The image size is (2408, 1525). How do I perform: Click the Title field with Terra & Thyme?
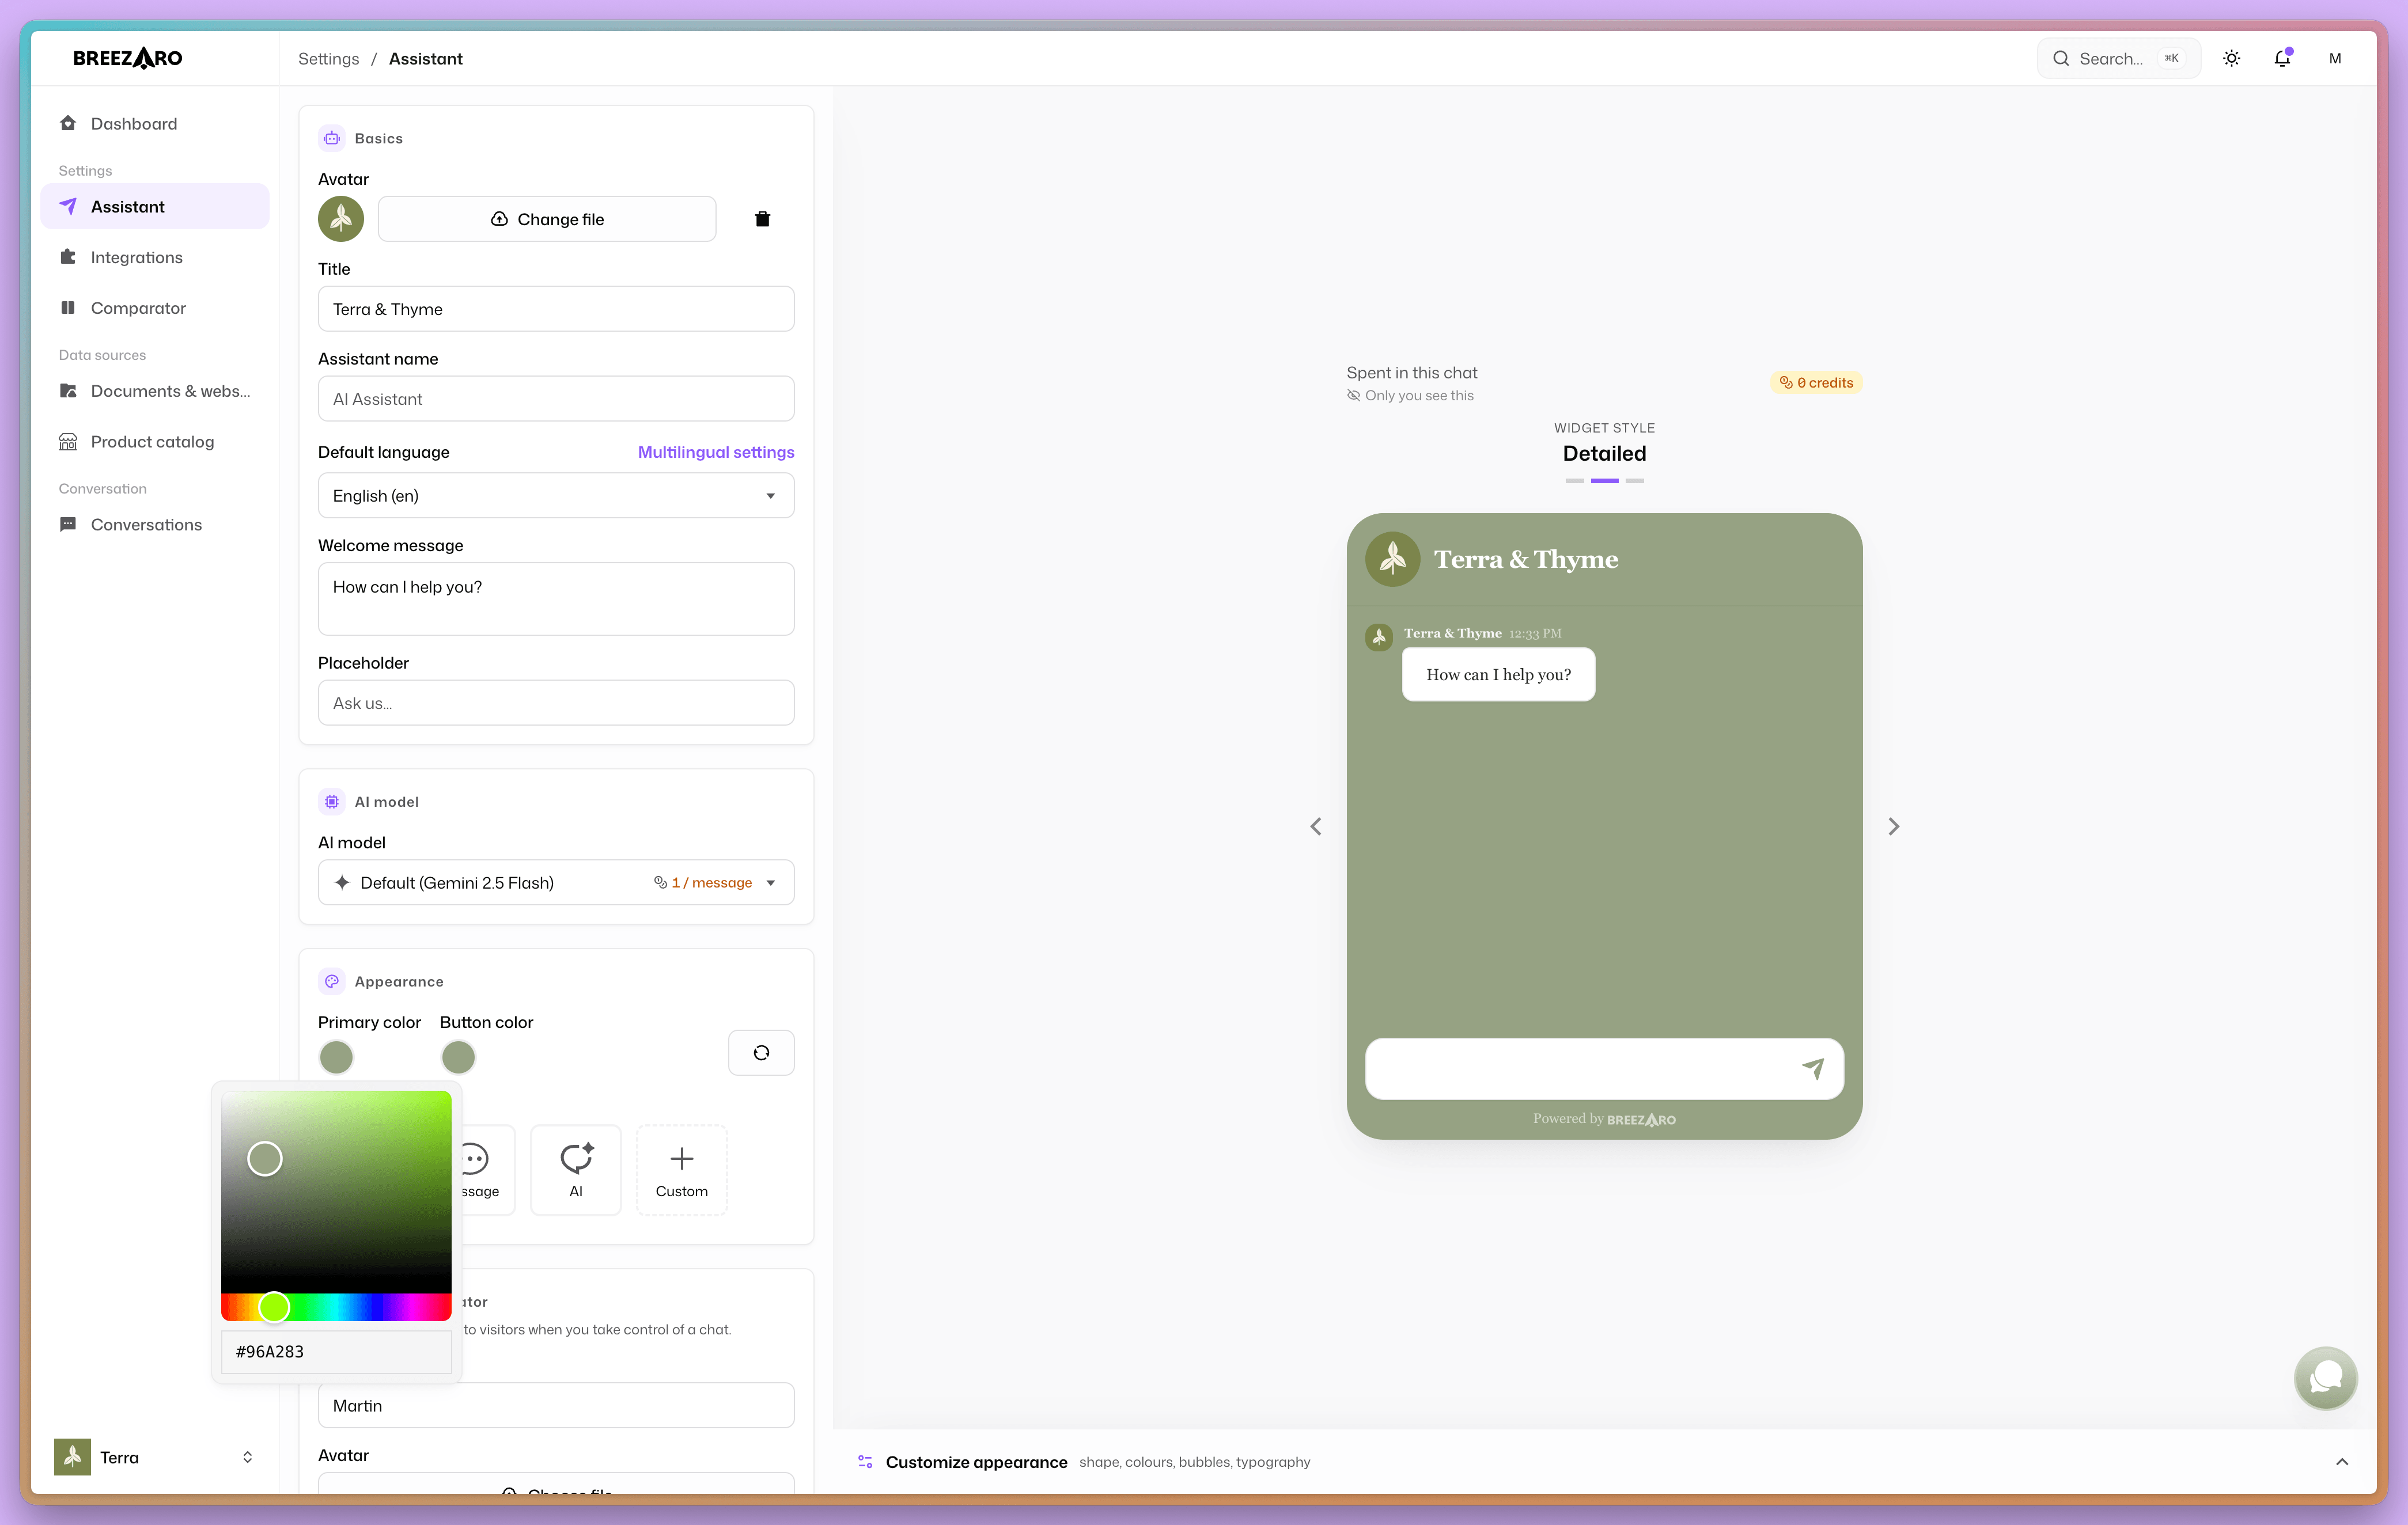click(x=556, y=309)
